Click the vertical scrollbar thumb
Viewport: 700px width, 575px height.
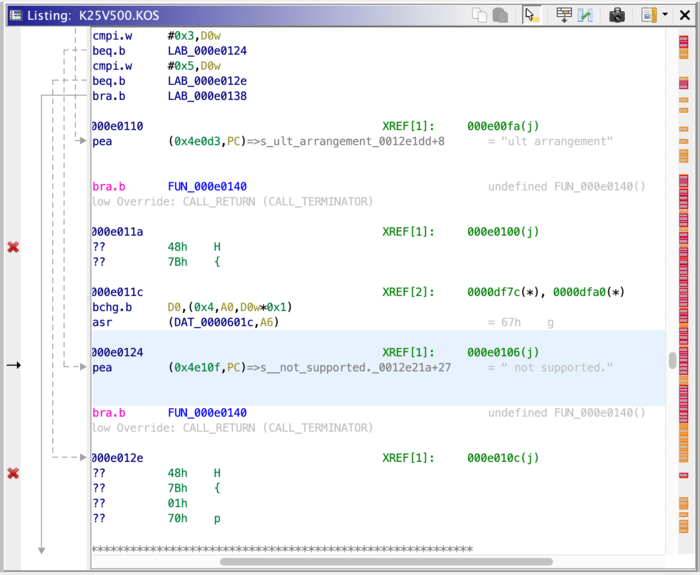pos(672,360)
